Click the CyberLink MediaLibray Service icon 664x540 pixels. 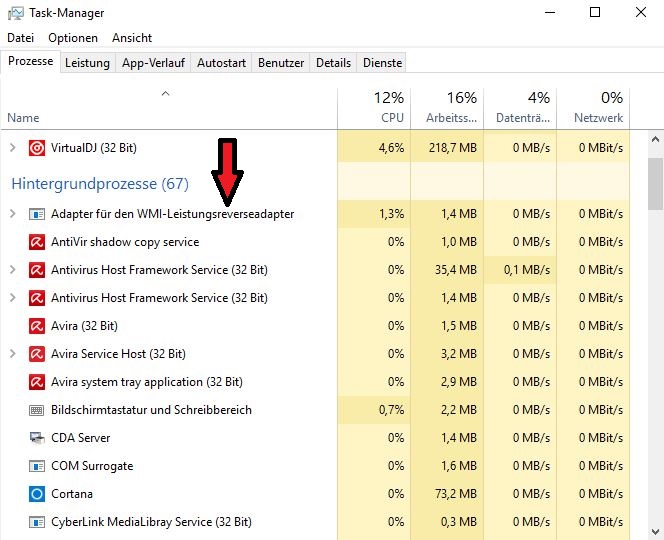click(x=37, y=522)
